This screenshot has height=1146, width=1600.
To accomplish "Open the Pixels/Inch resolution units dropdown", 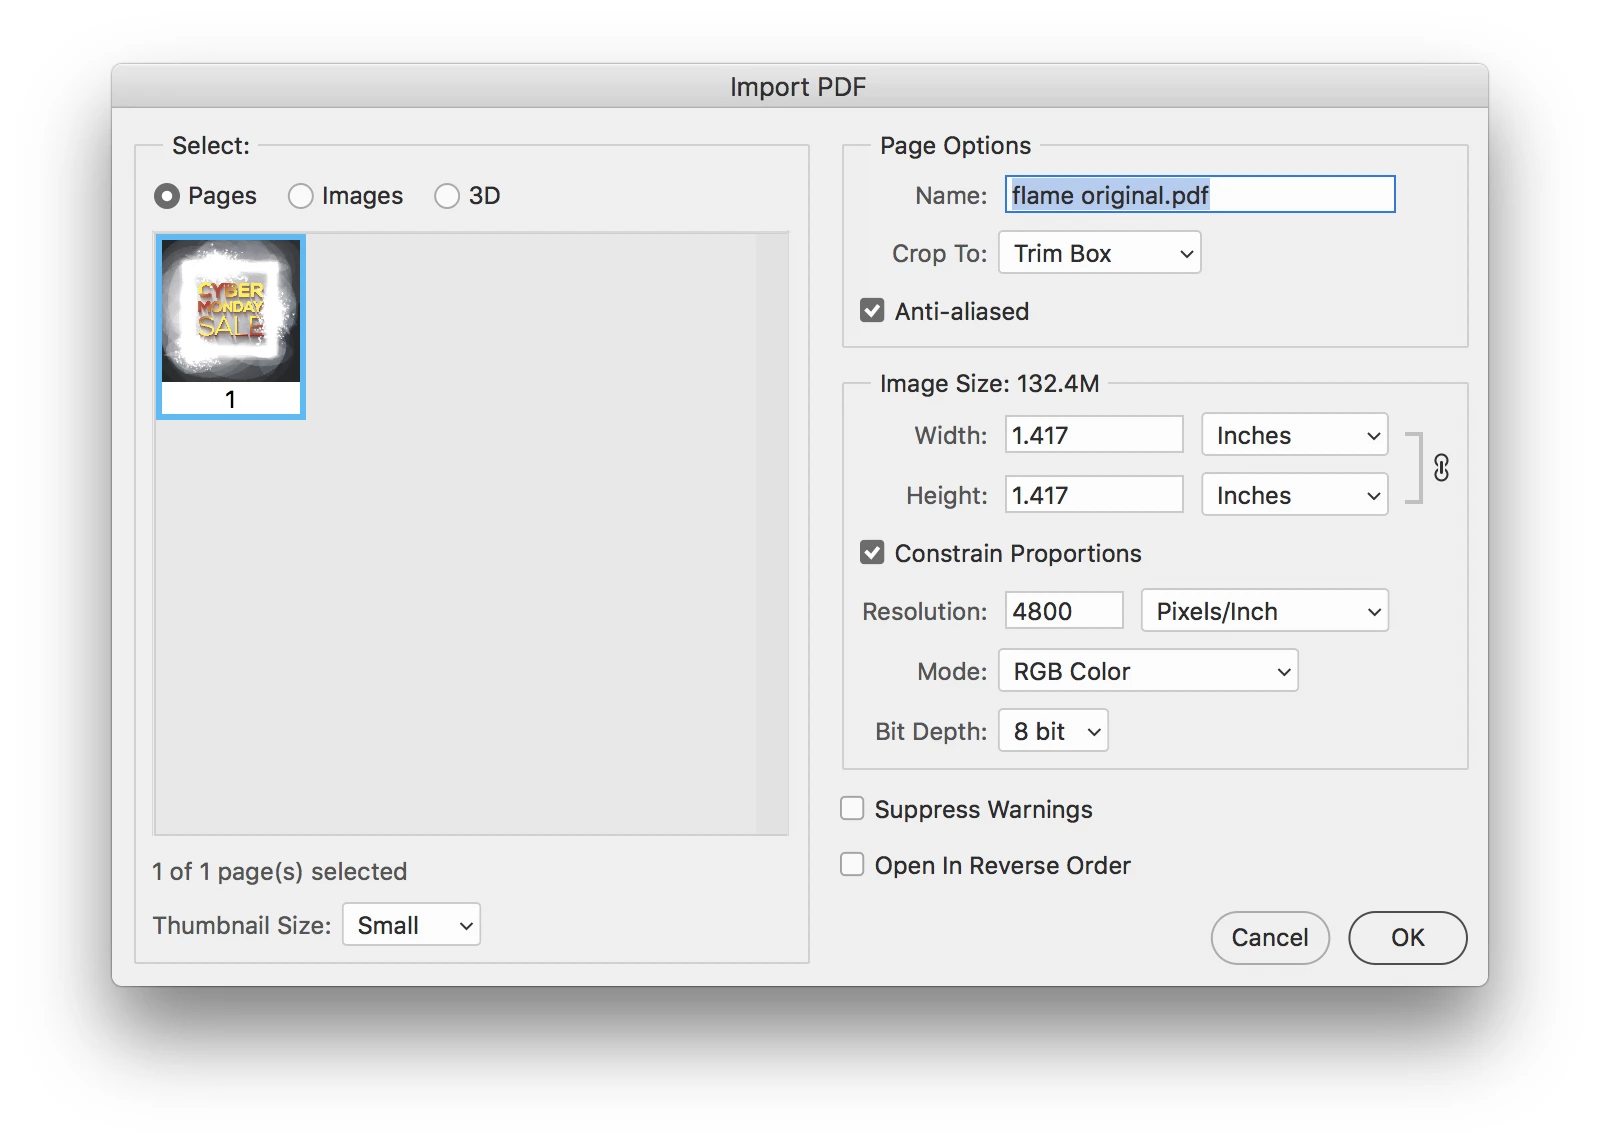I will [x=1265, y=611].
